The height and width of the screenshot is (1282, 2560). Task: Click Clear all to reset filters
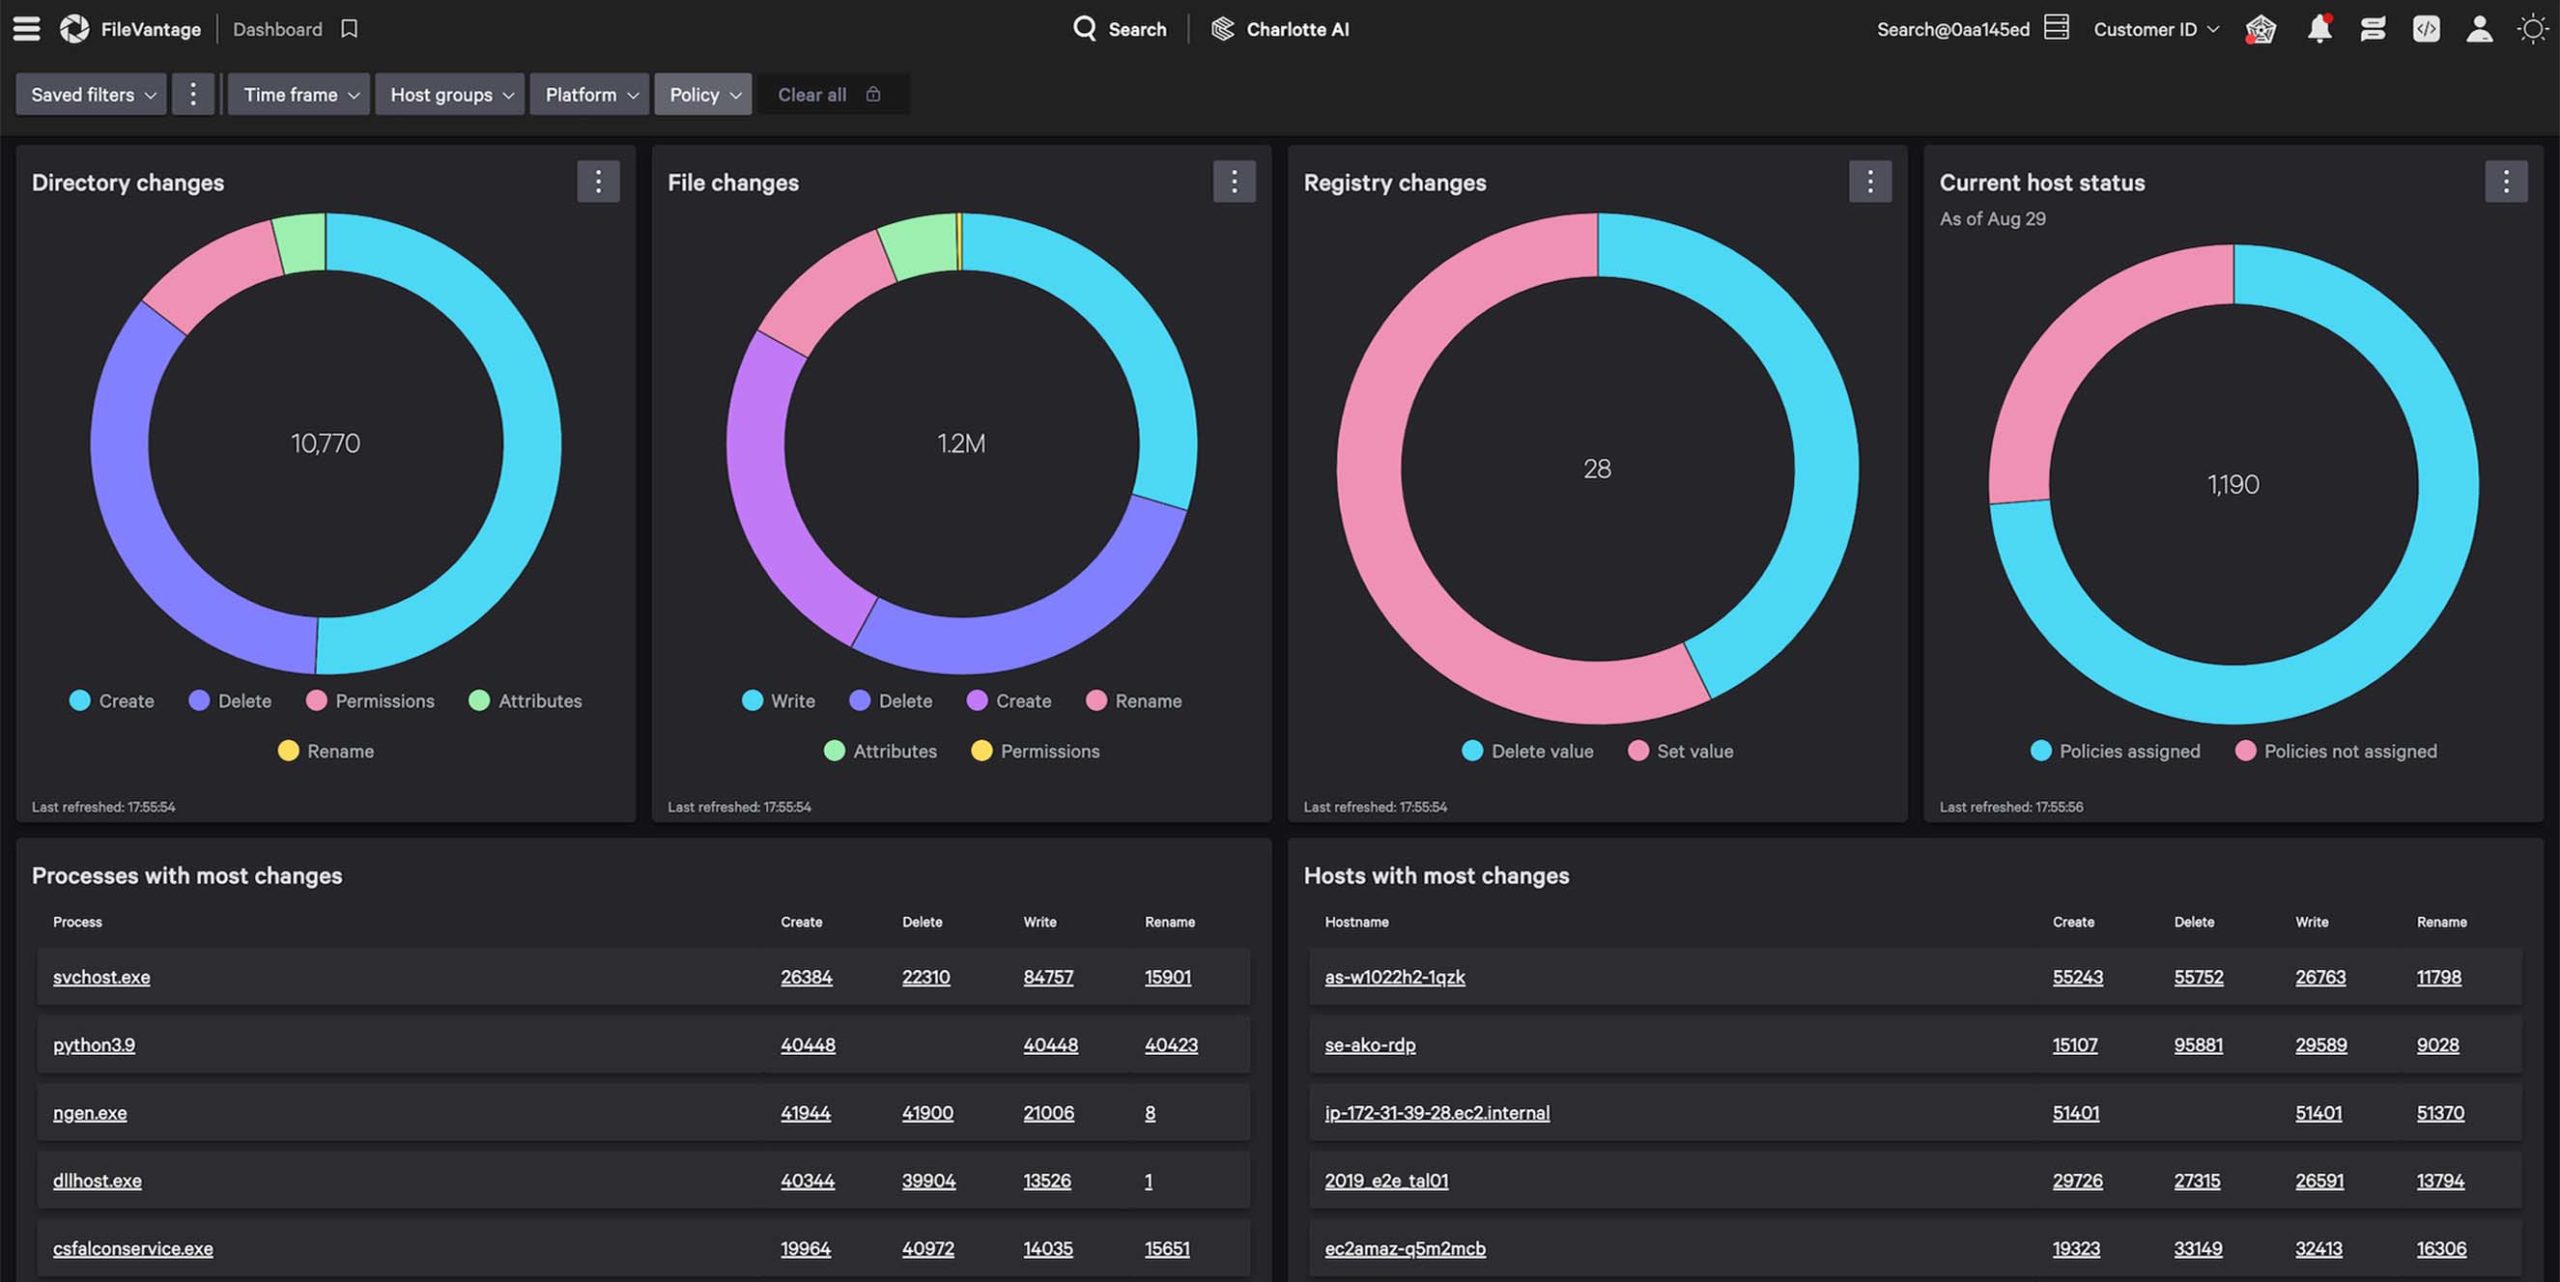point(811,94)
